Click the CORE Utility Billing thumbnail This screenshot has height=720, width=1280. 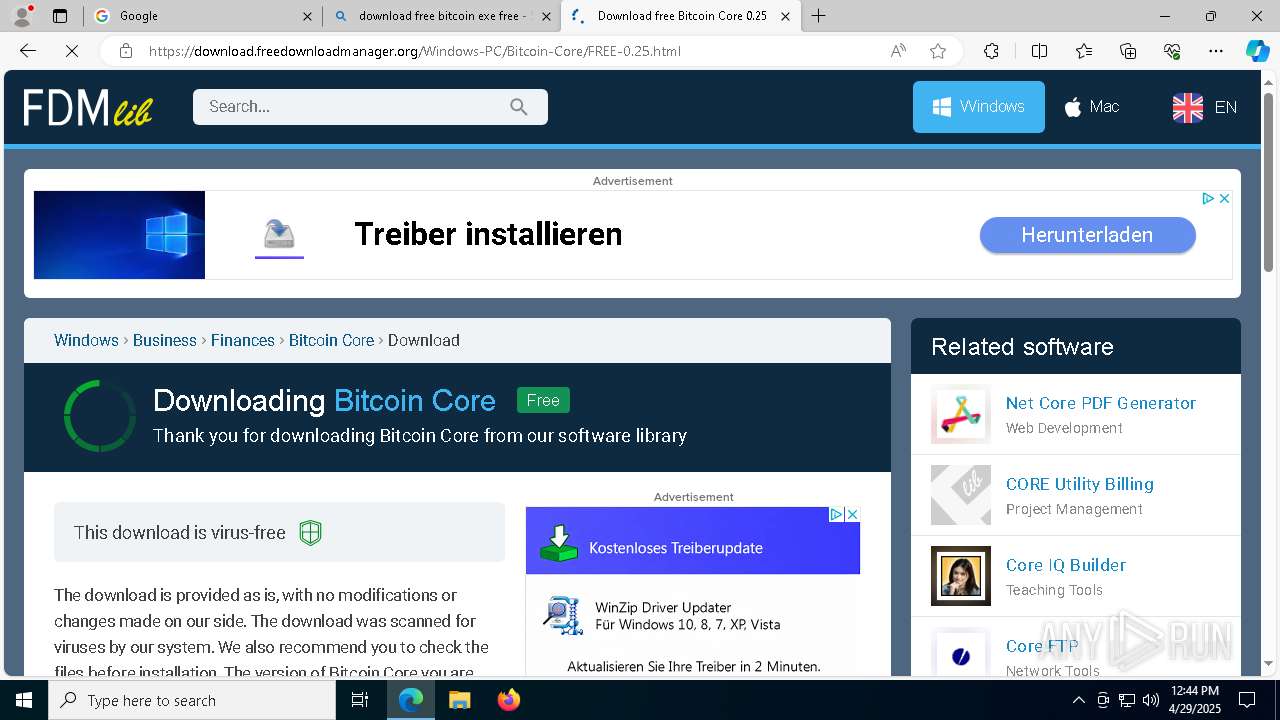pyautogui.click(x=961, y=495)
